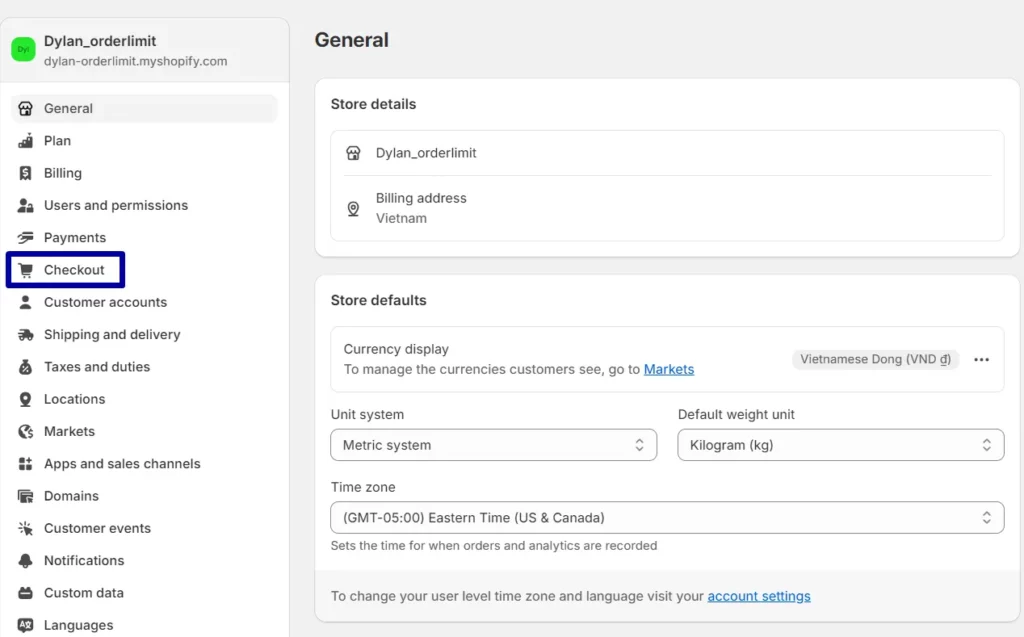
Task: Click the store icon beside Dylan_orderlimit in Store details
Action: [353, 153]
